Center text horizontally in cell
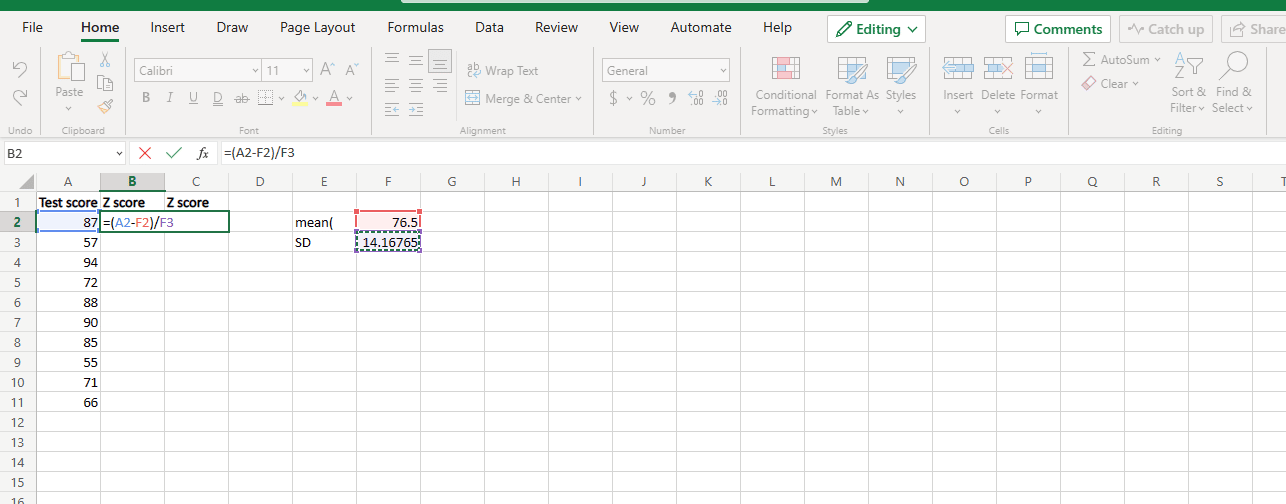Screen dimensions: 1286x504 416,86
